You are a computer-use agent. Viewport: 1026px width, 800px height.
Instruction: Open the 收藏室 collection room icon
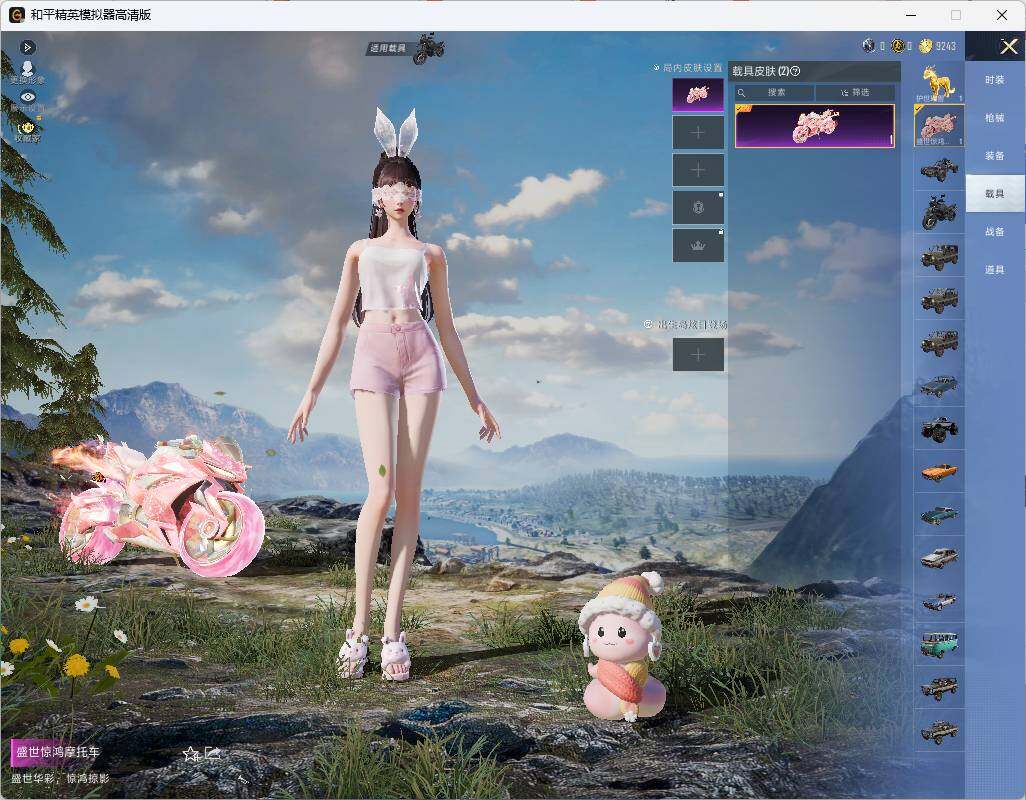(x=27, y=131)
